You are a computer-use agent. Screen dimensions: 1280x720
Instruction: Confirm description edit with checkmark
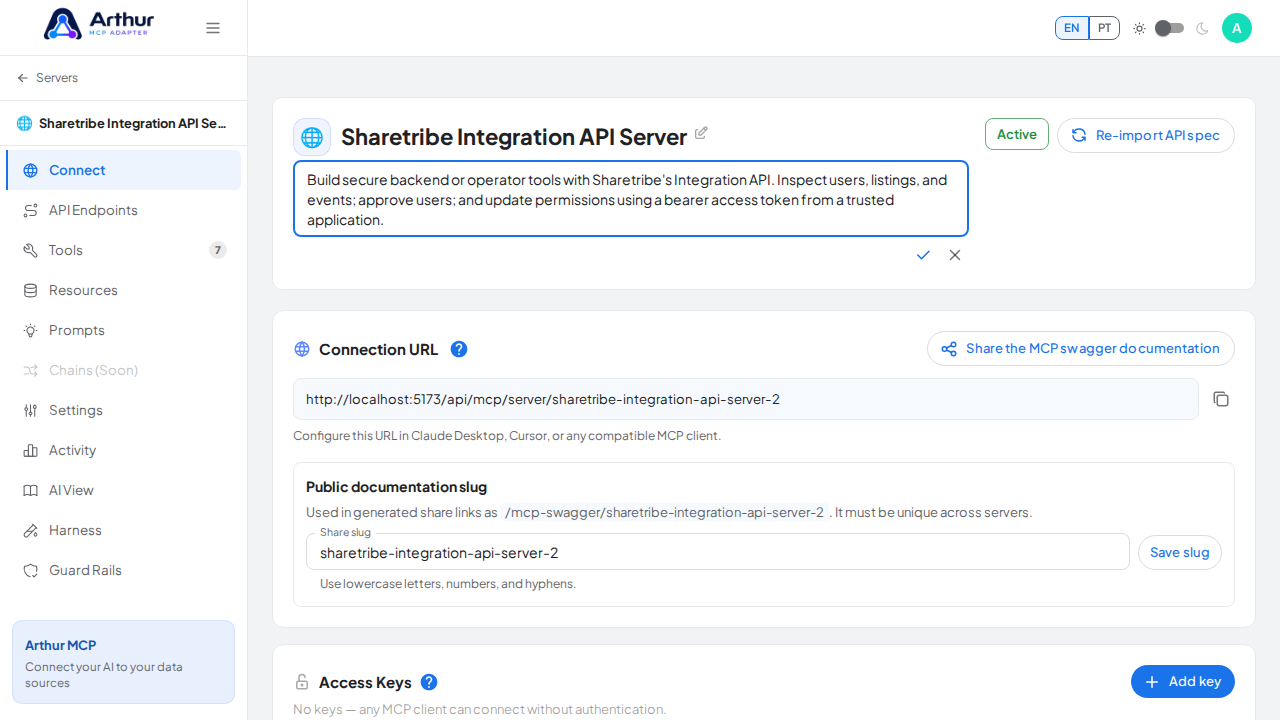923,255
